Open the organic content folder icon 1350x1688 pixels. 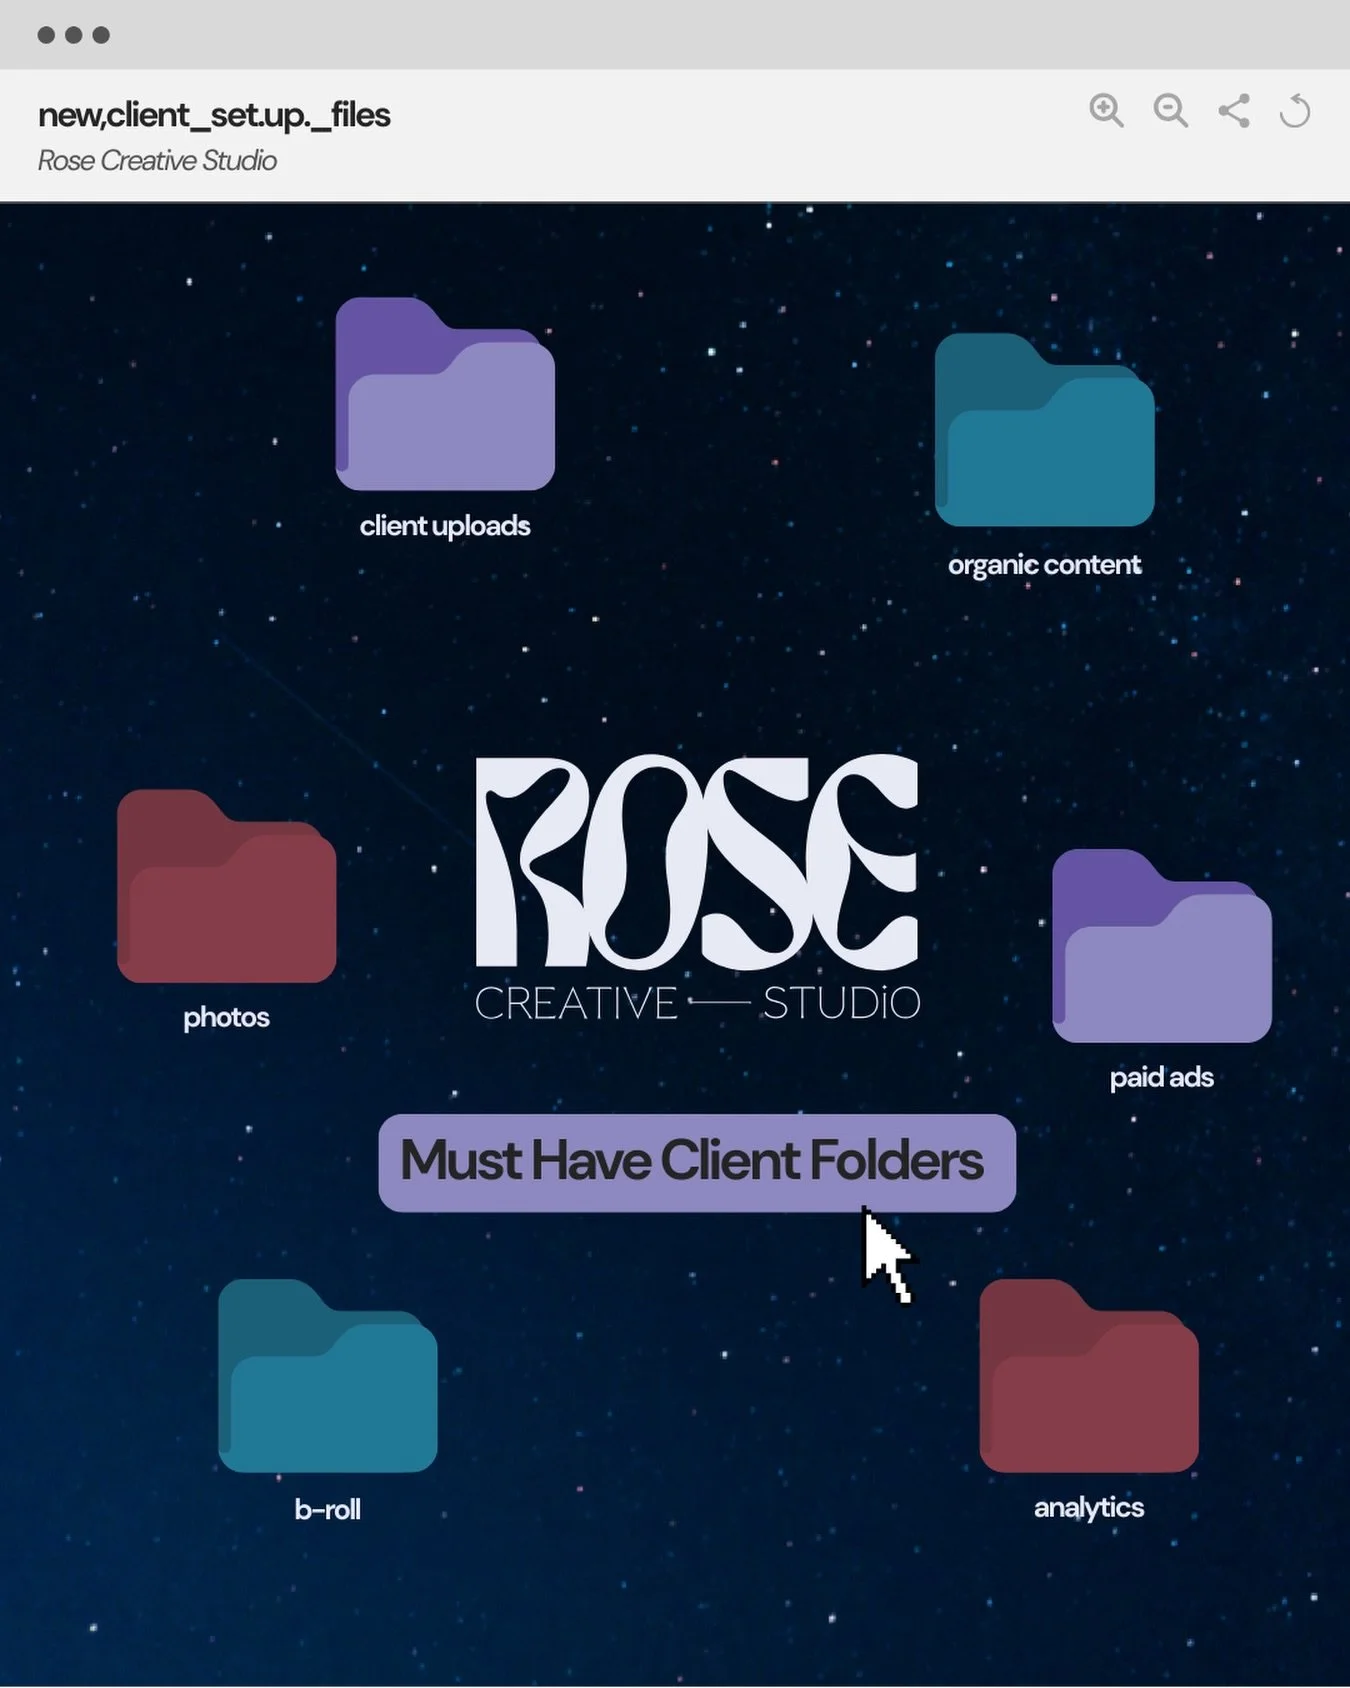(x=1045, y=430)
